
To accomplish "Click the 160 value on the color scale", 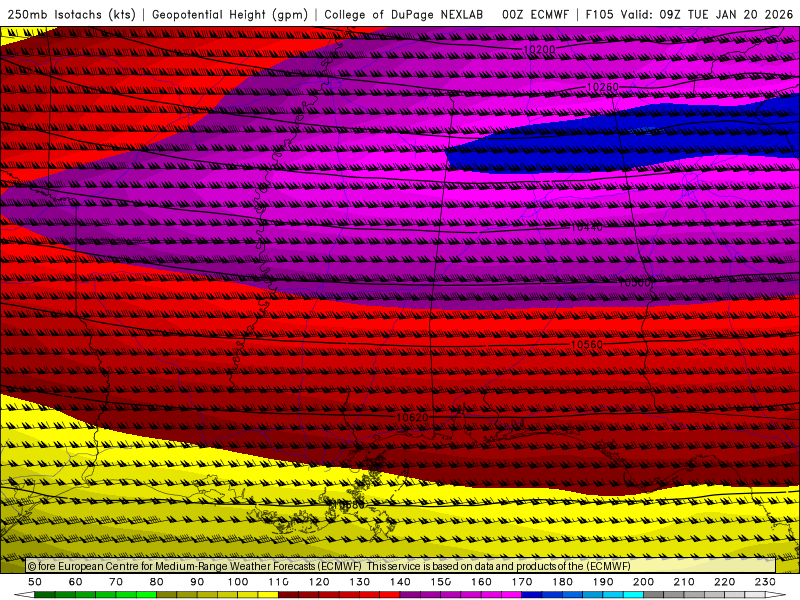I will point(481,582).
